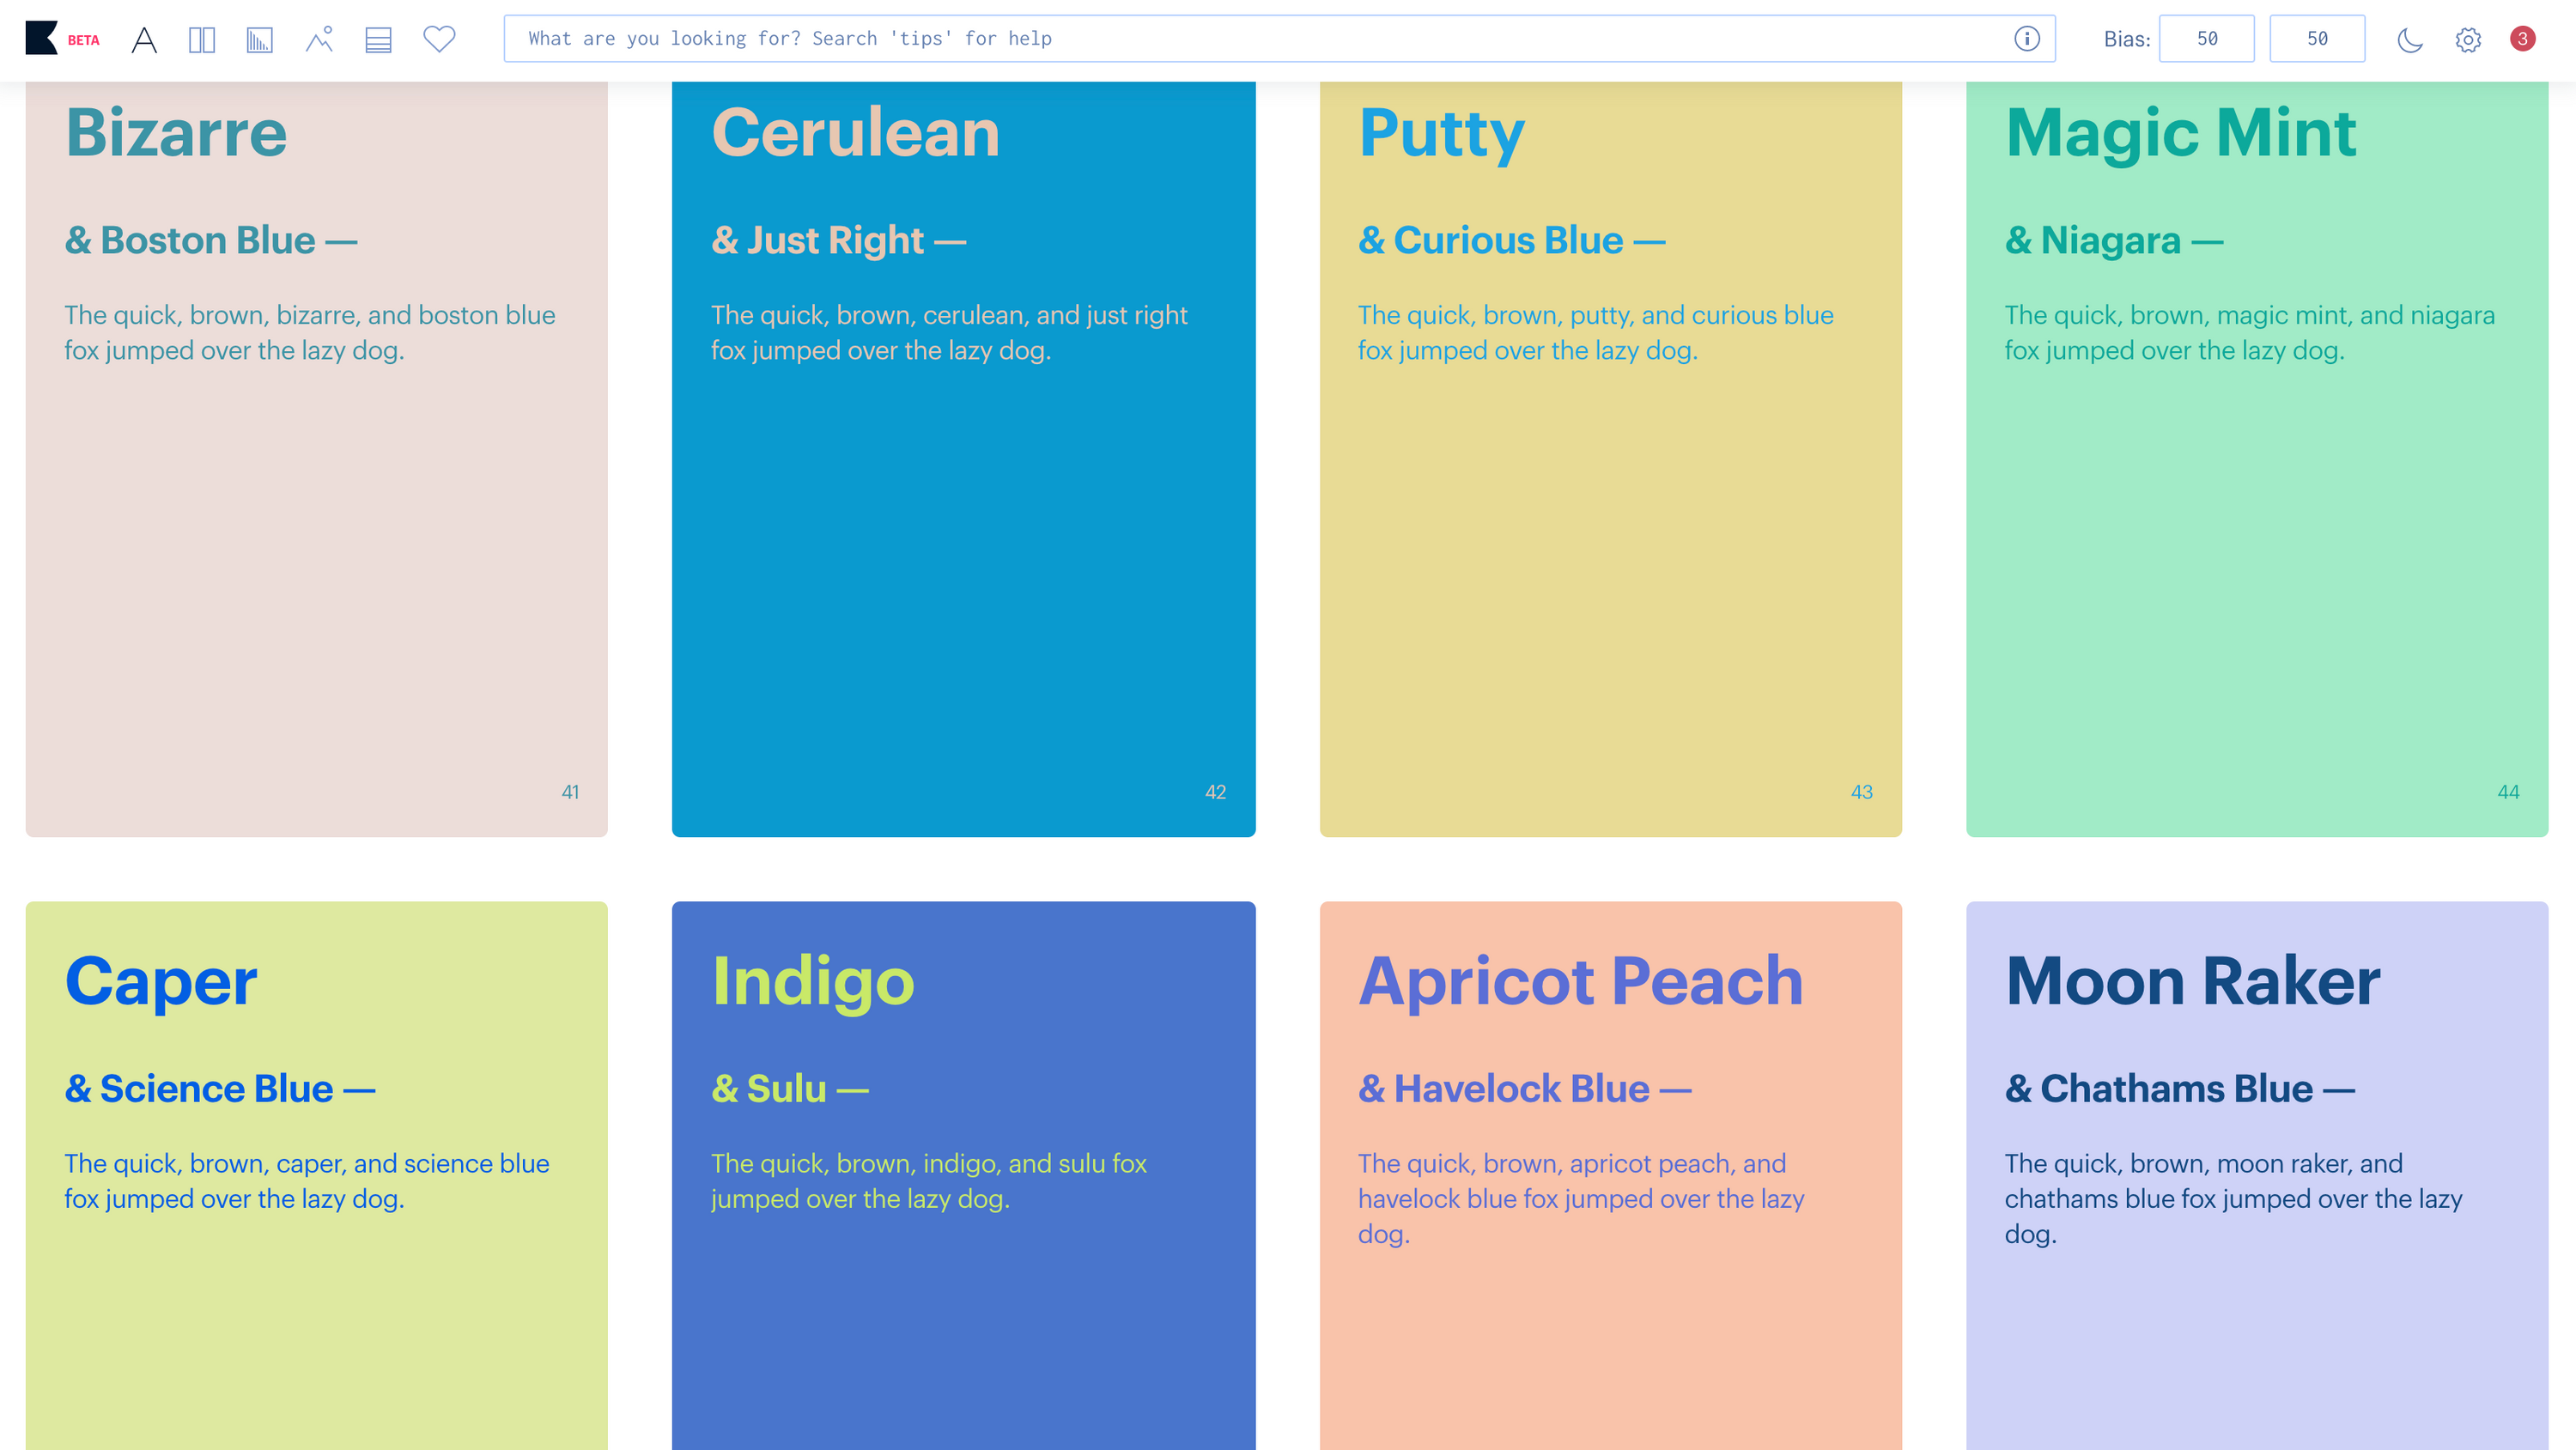The image size is (2576, 1450).
Task: Toggle dark mode moon icon
Action: (2410, 39)
